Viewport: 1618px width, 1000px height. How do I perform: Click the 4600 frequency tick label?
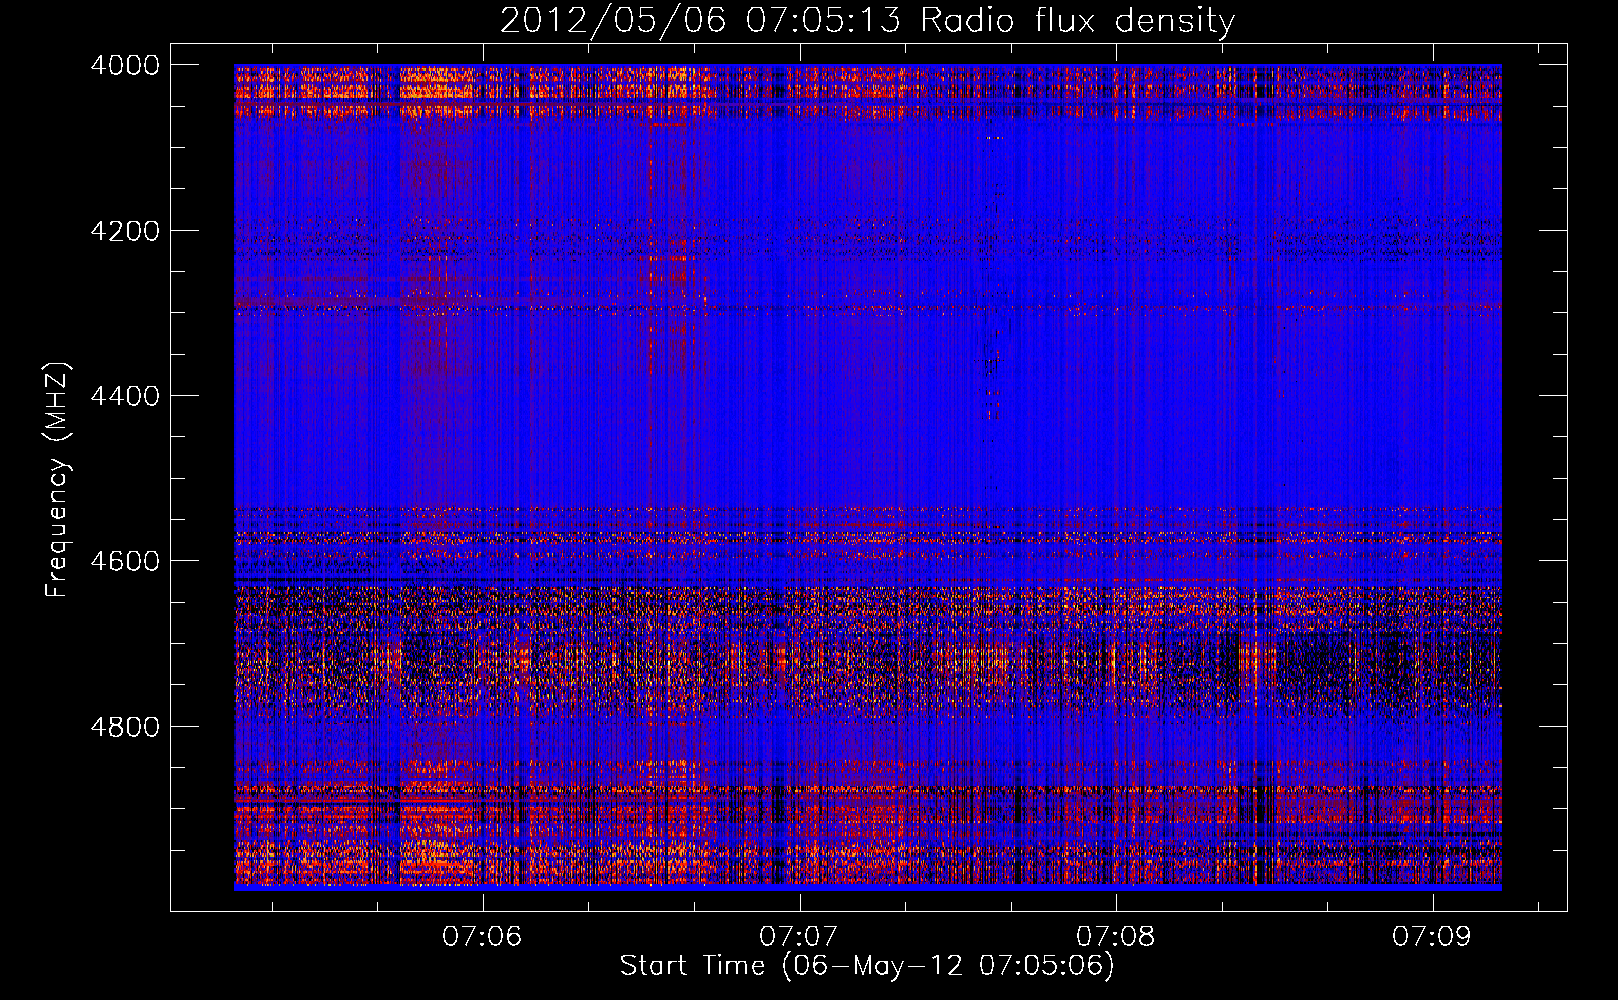coord(125,561)
